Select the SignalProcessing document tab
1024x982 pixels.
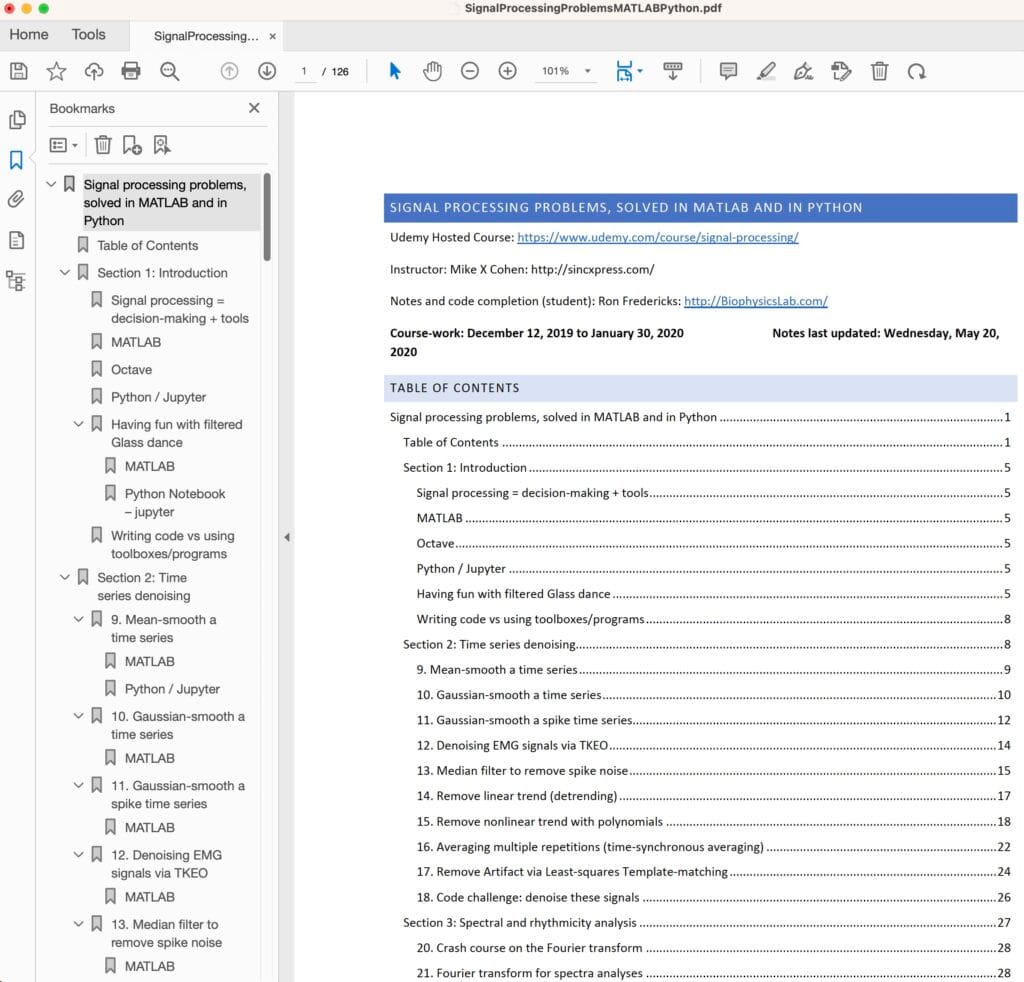coord(207,35)
